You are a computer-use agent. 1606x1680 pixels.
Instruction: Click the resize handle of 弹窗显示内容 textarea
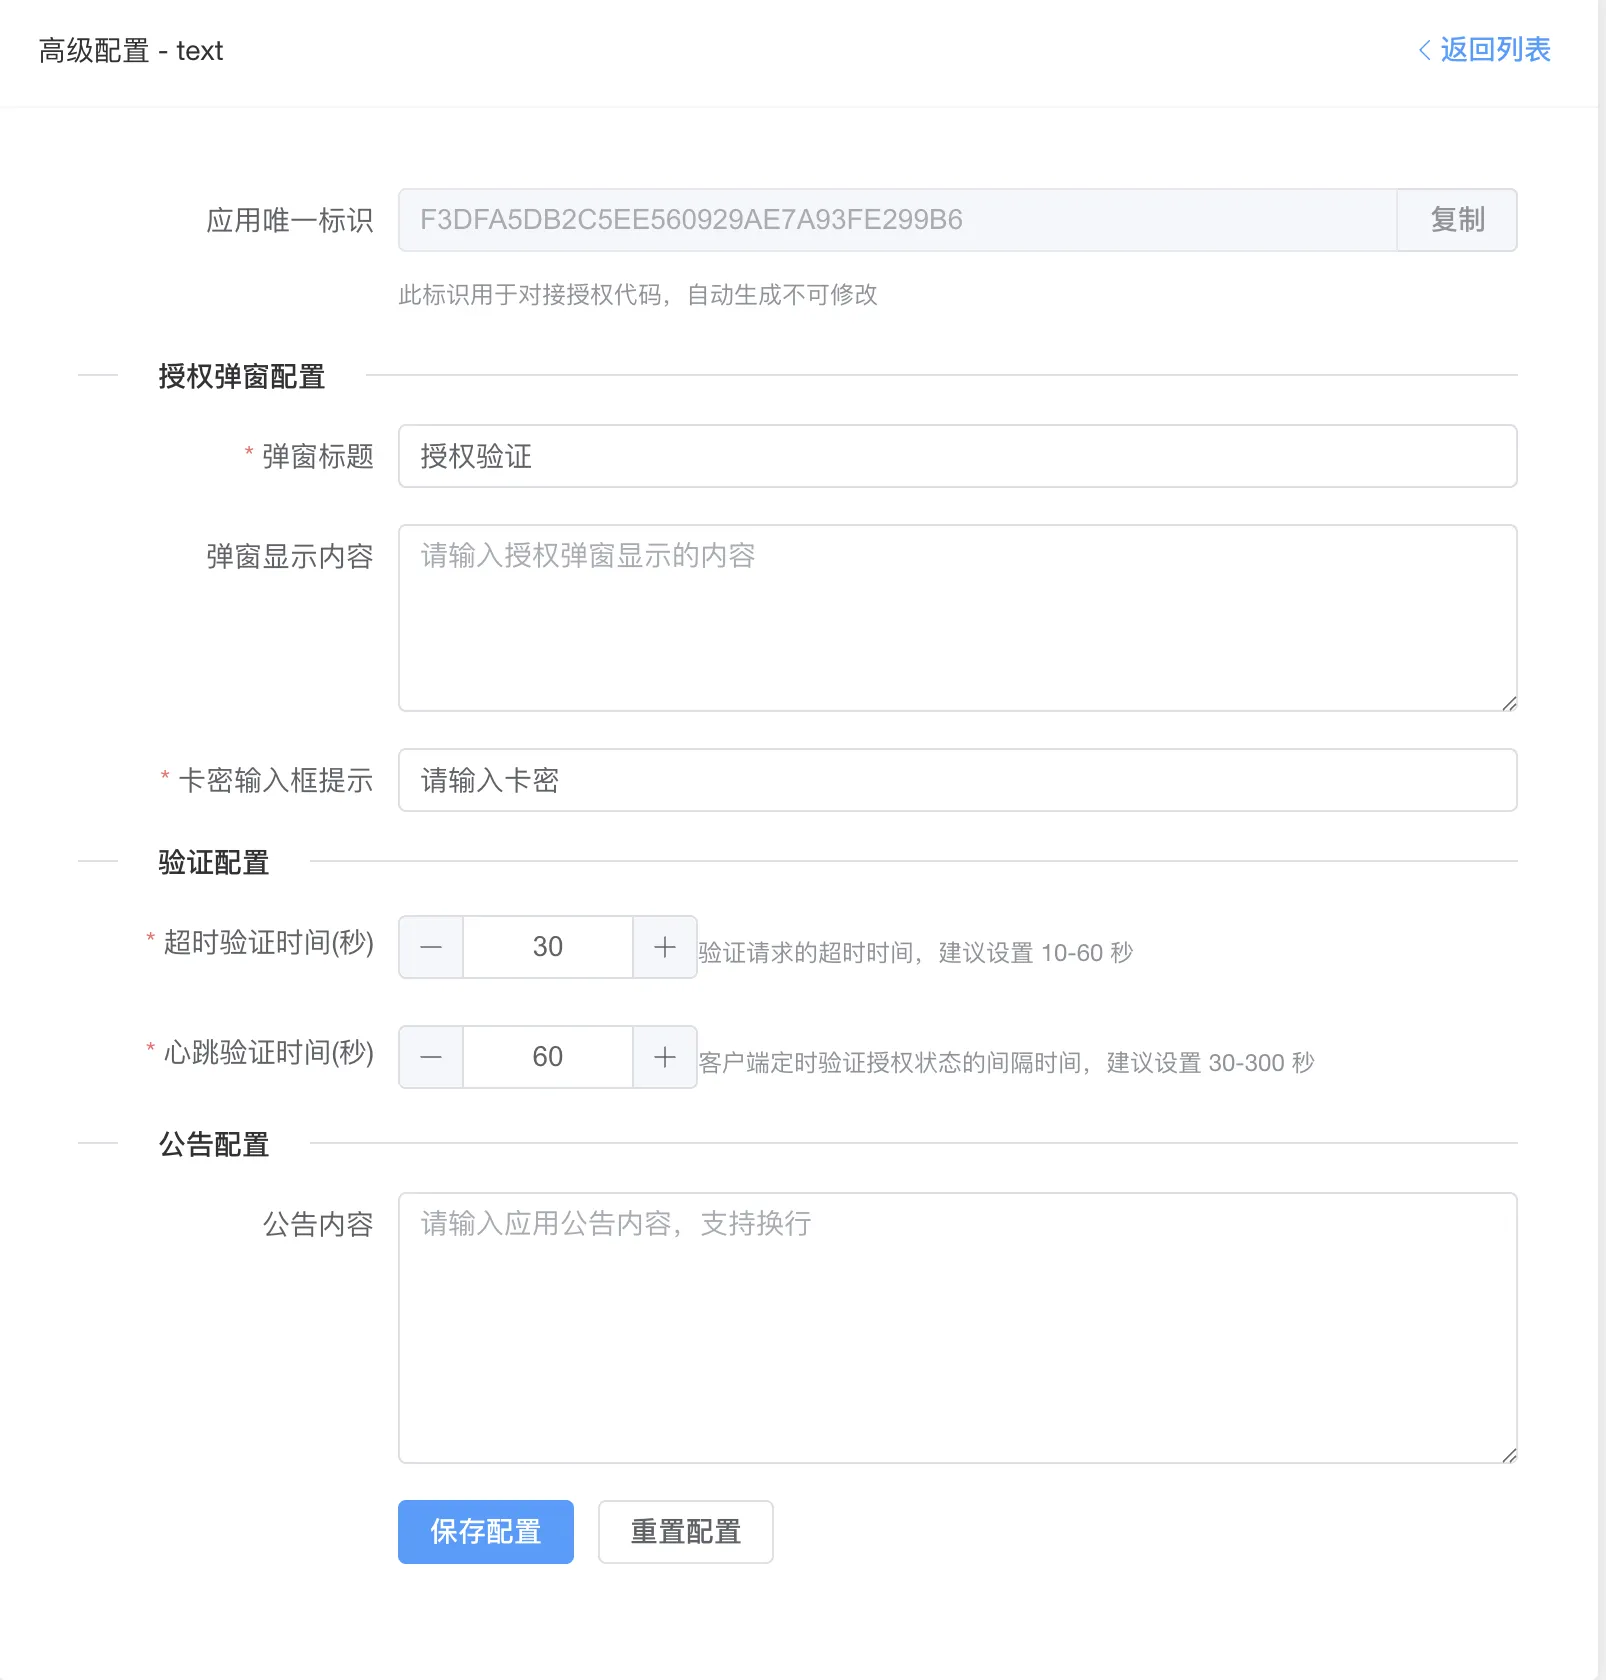click(x=1508, y=703)
